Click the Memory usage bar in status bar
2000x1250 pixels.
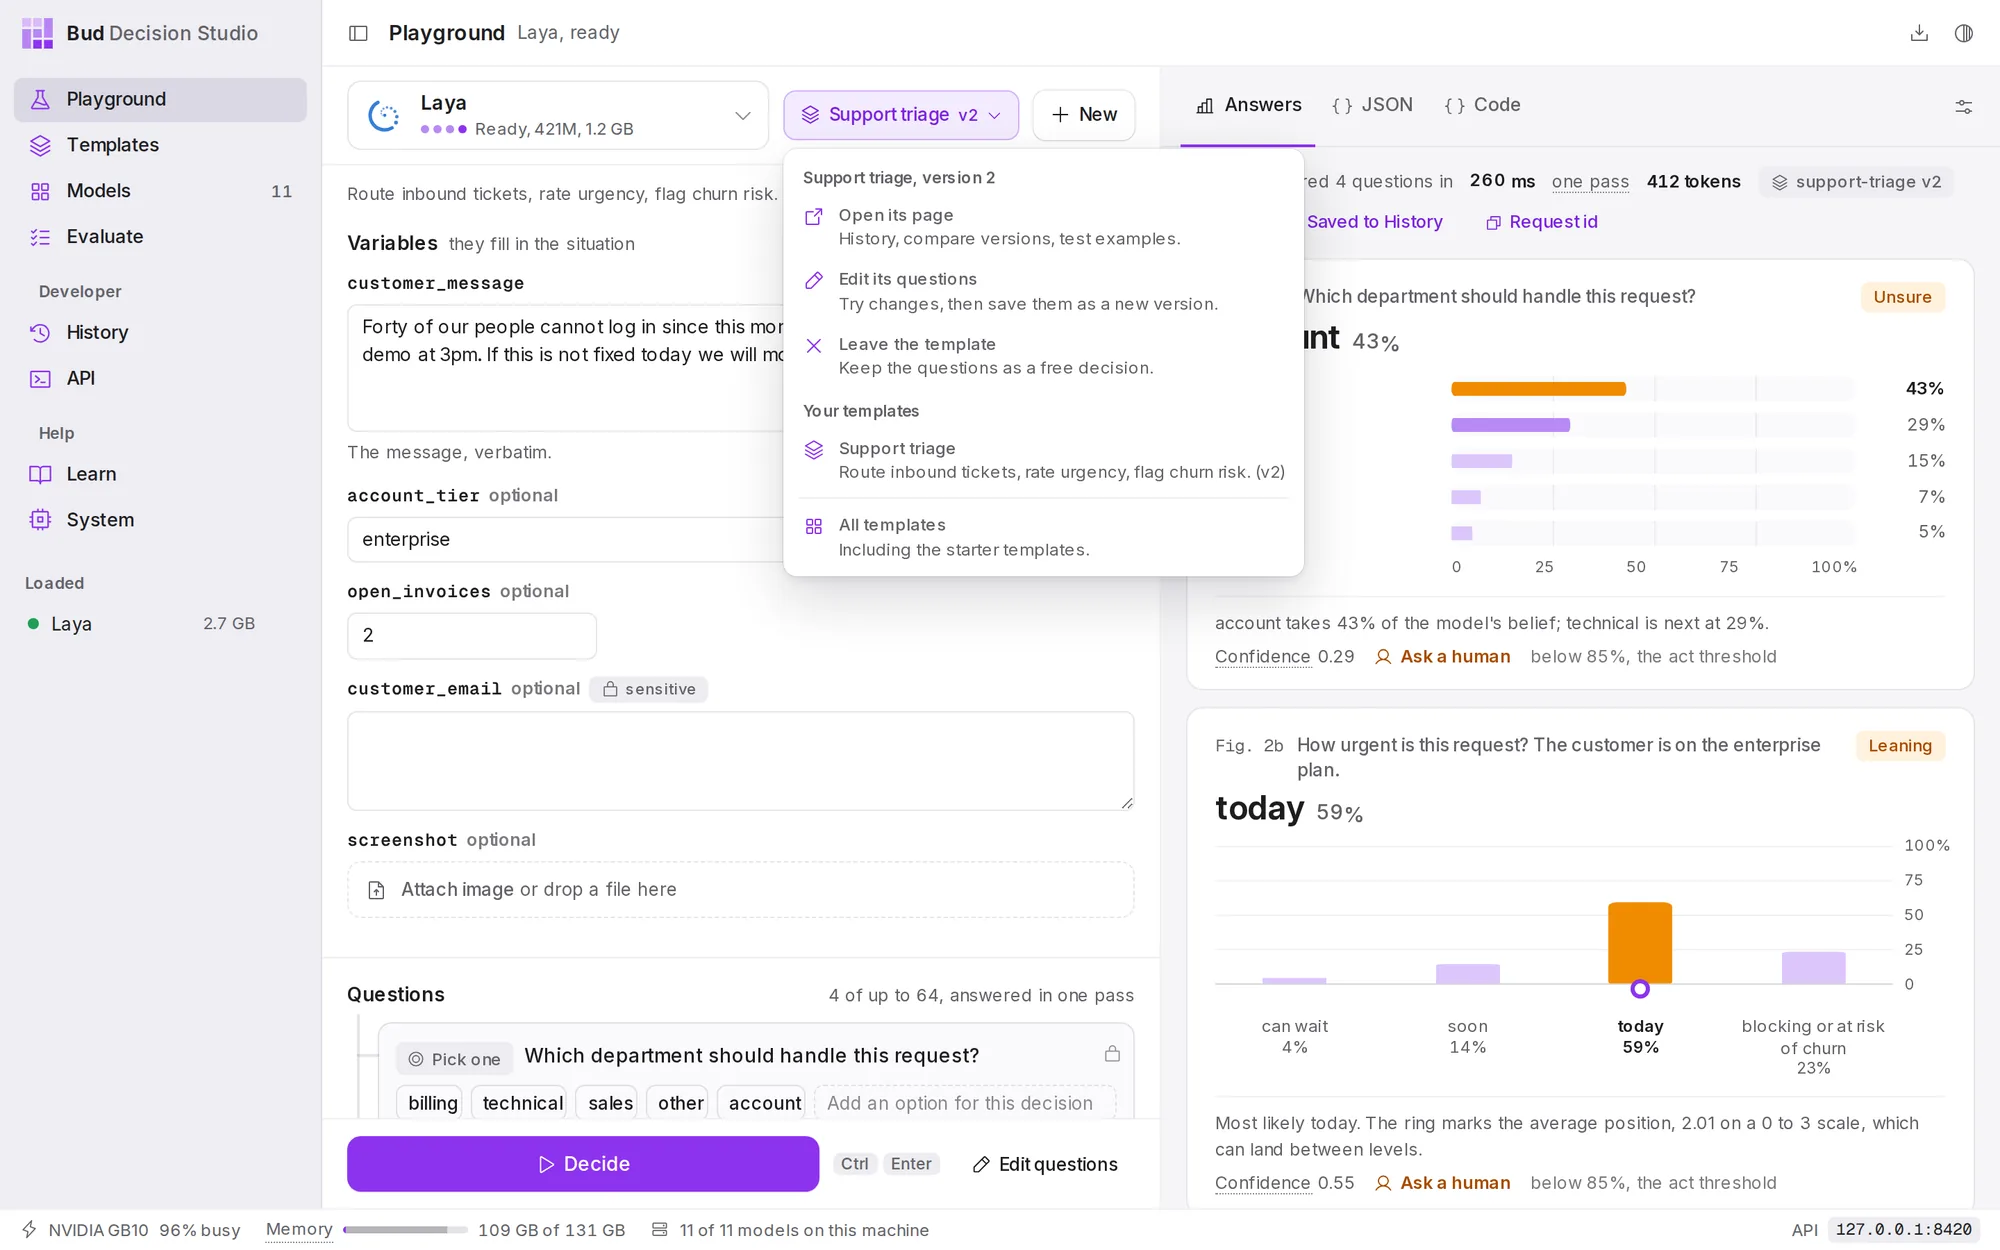pyautogui.click(x=405, y=1230)
